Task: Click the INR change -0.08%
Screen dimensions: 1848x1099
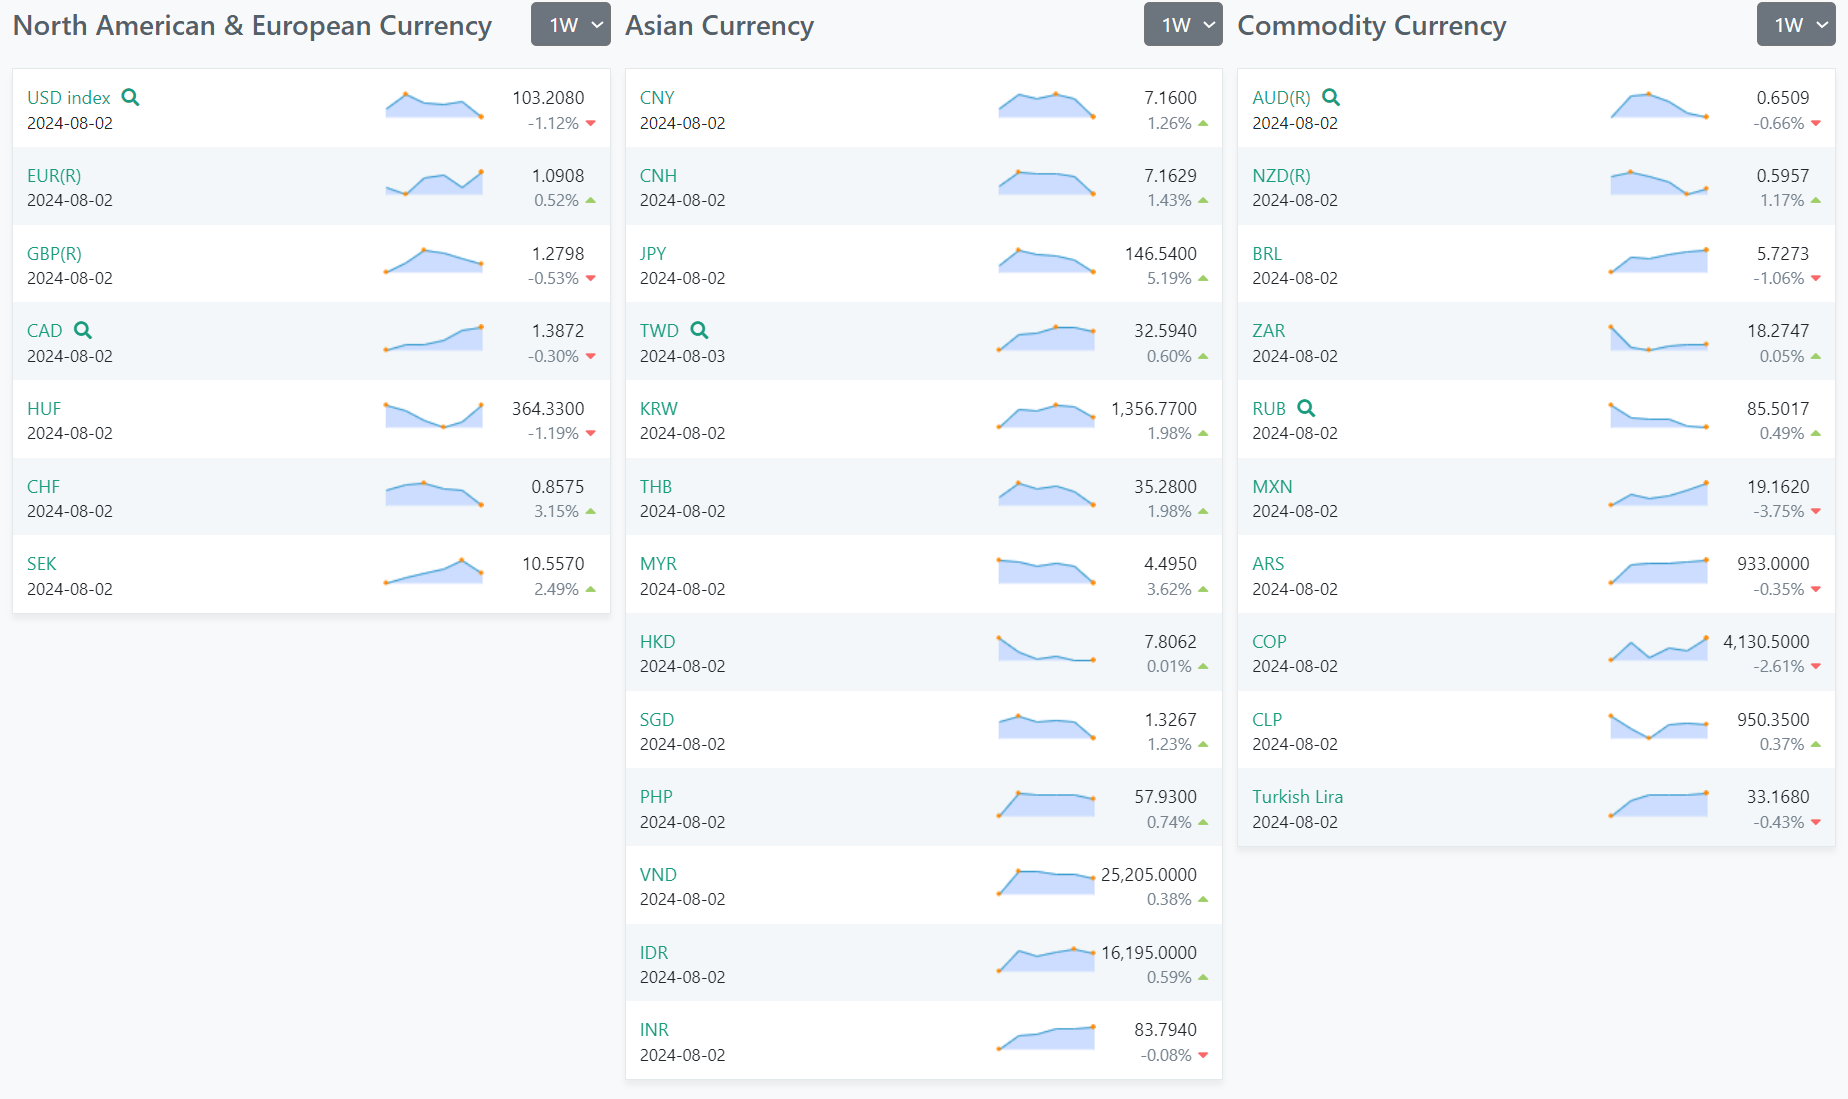Action: tap(1166, 1055)
